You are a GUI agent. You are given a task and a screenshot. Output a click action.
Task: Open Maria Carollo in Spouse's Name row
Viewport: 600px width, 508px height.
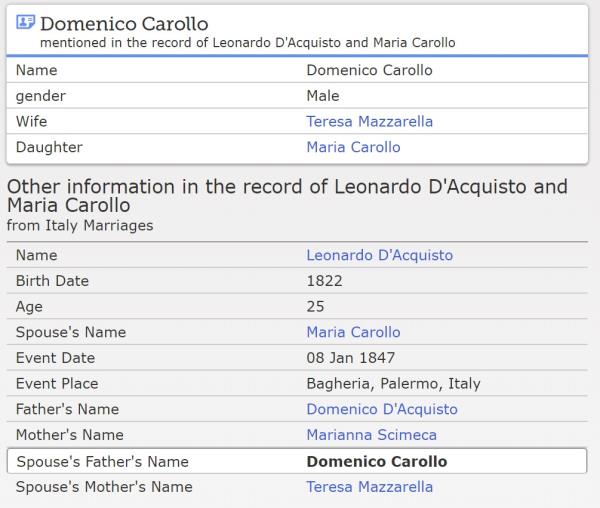[x=353, y=332]
